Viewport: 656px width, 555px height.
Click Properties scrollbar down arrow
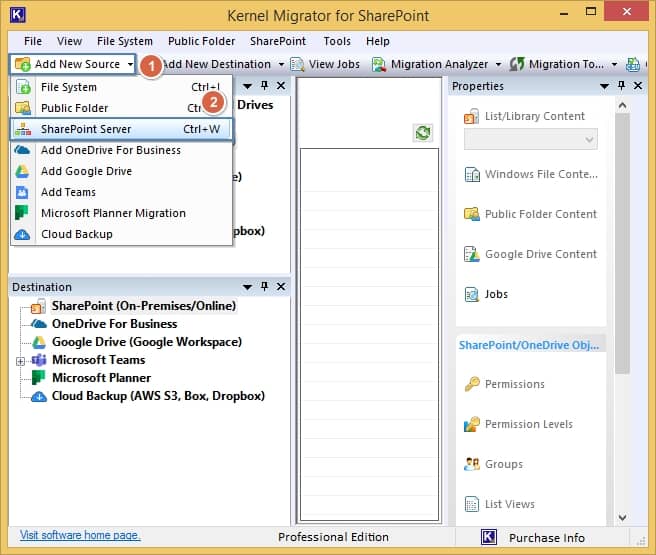tap(622, 518)
